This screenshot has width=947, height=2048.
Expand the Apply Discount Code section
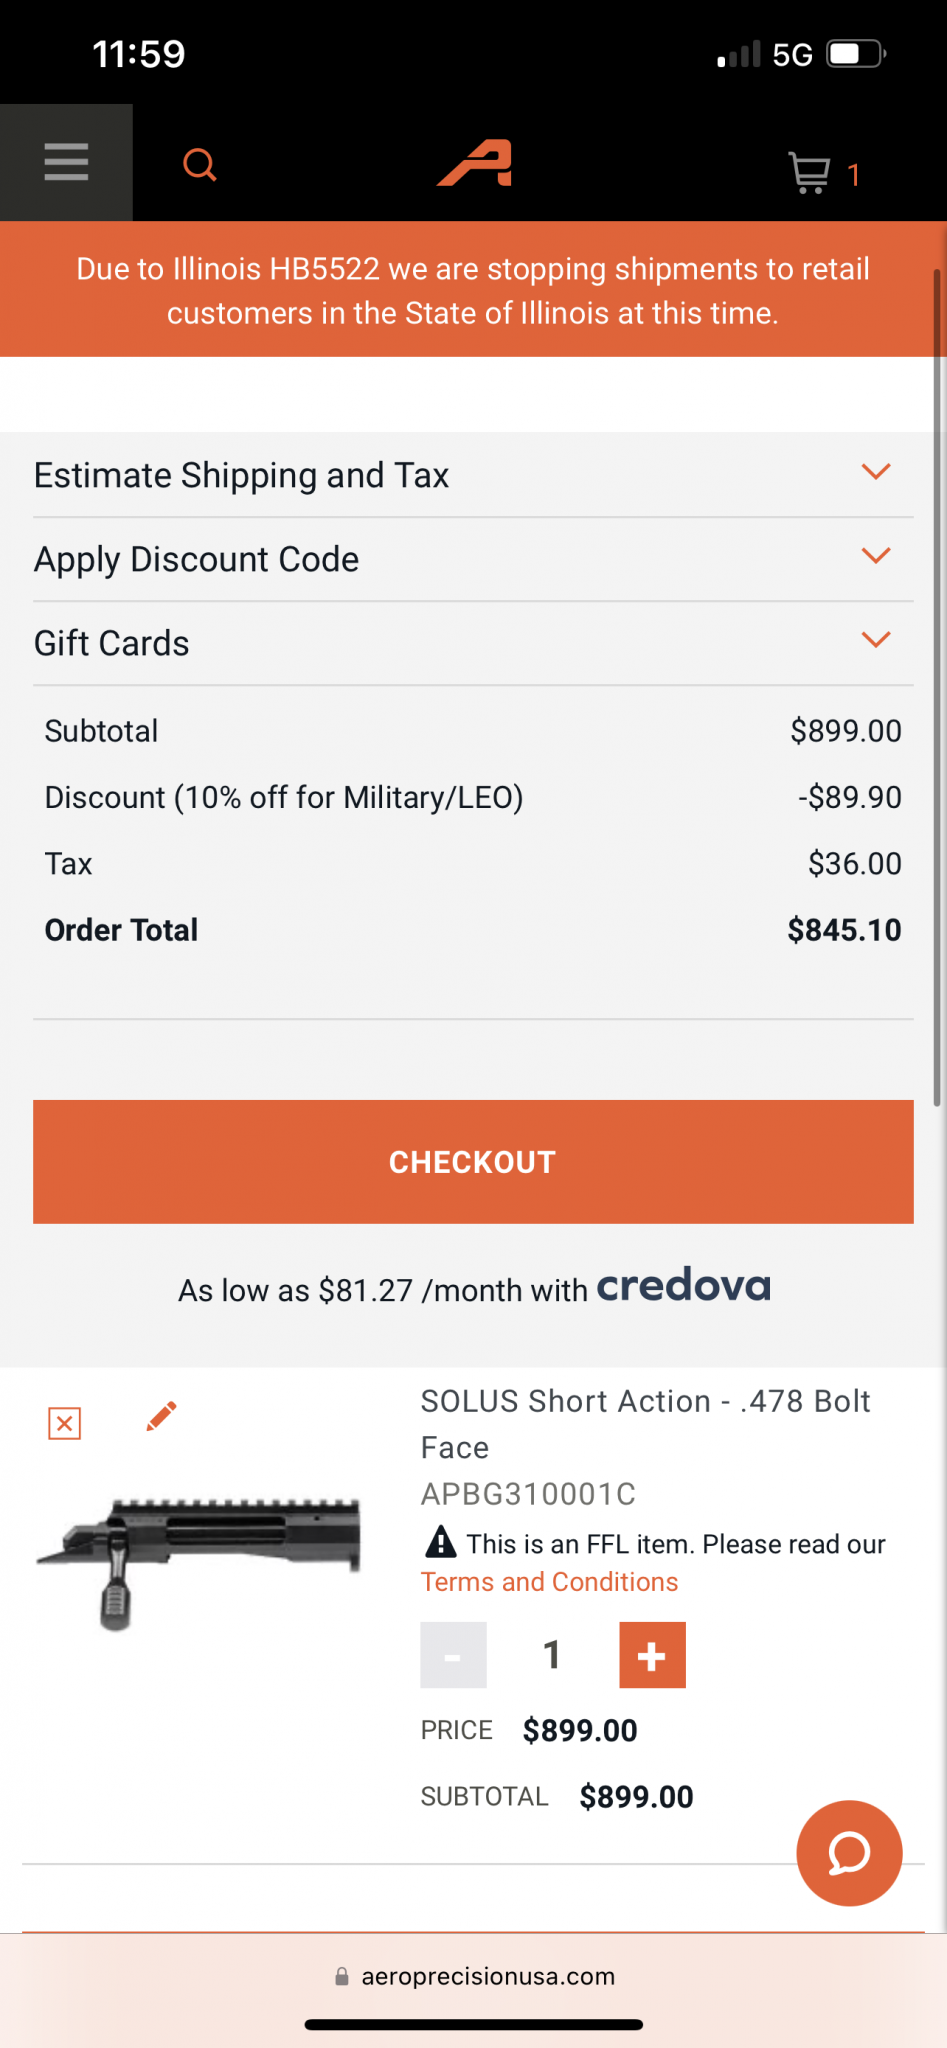click(473, 559)
